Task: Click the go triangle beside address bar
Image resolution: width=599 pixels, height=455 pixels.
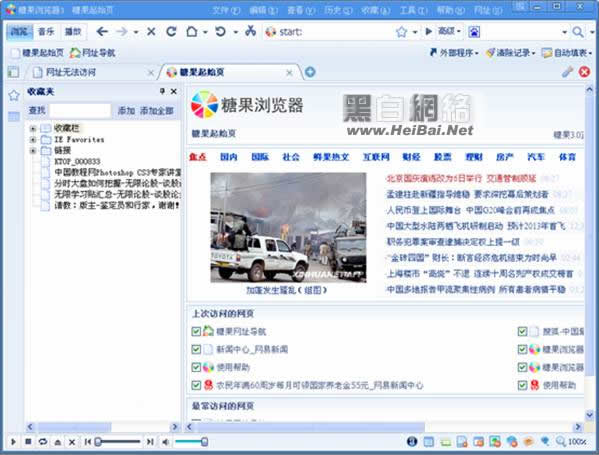Action: tap(429, 31)
